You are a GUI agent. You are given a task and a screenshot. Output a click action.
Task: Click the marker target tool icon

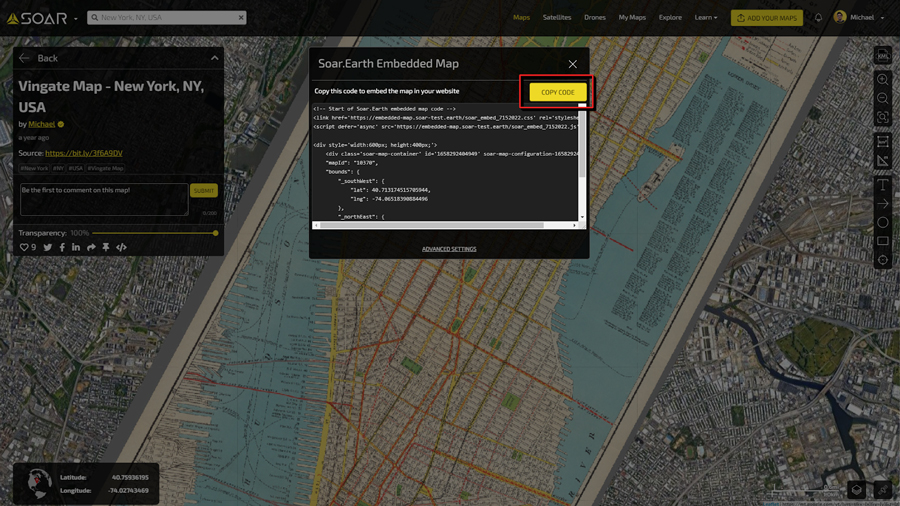tap(883, 260)
